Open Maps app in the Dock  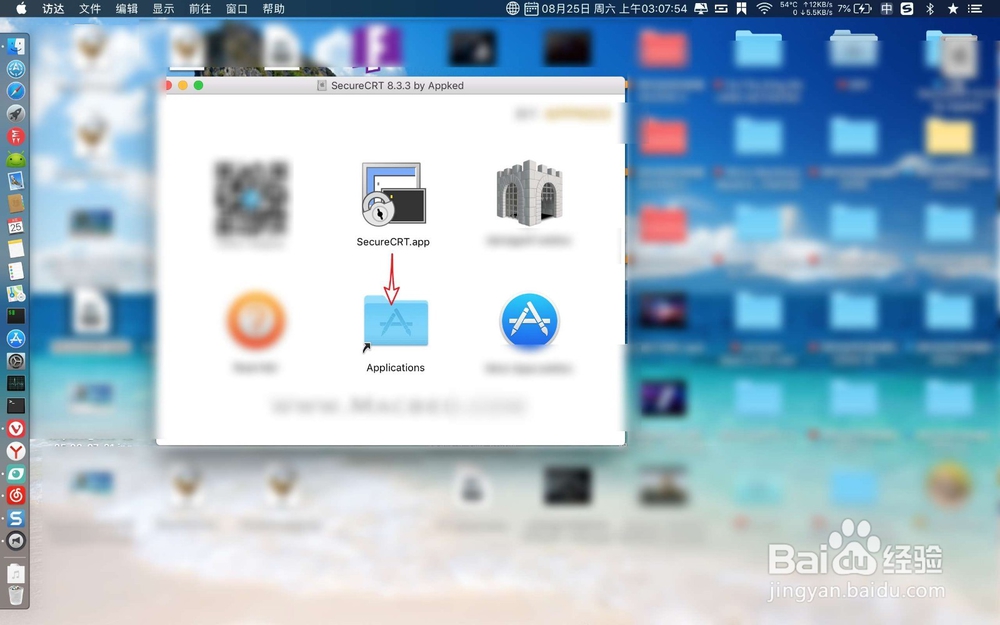click(16, 293)
